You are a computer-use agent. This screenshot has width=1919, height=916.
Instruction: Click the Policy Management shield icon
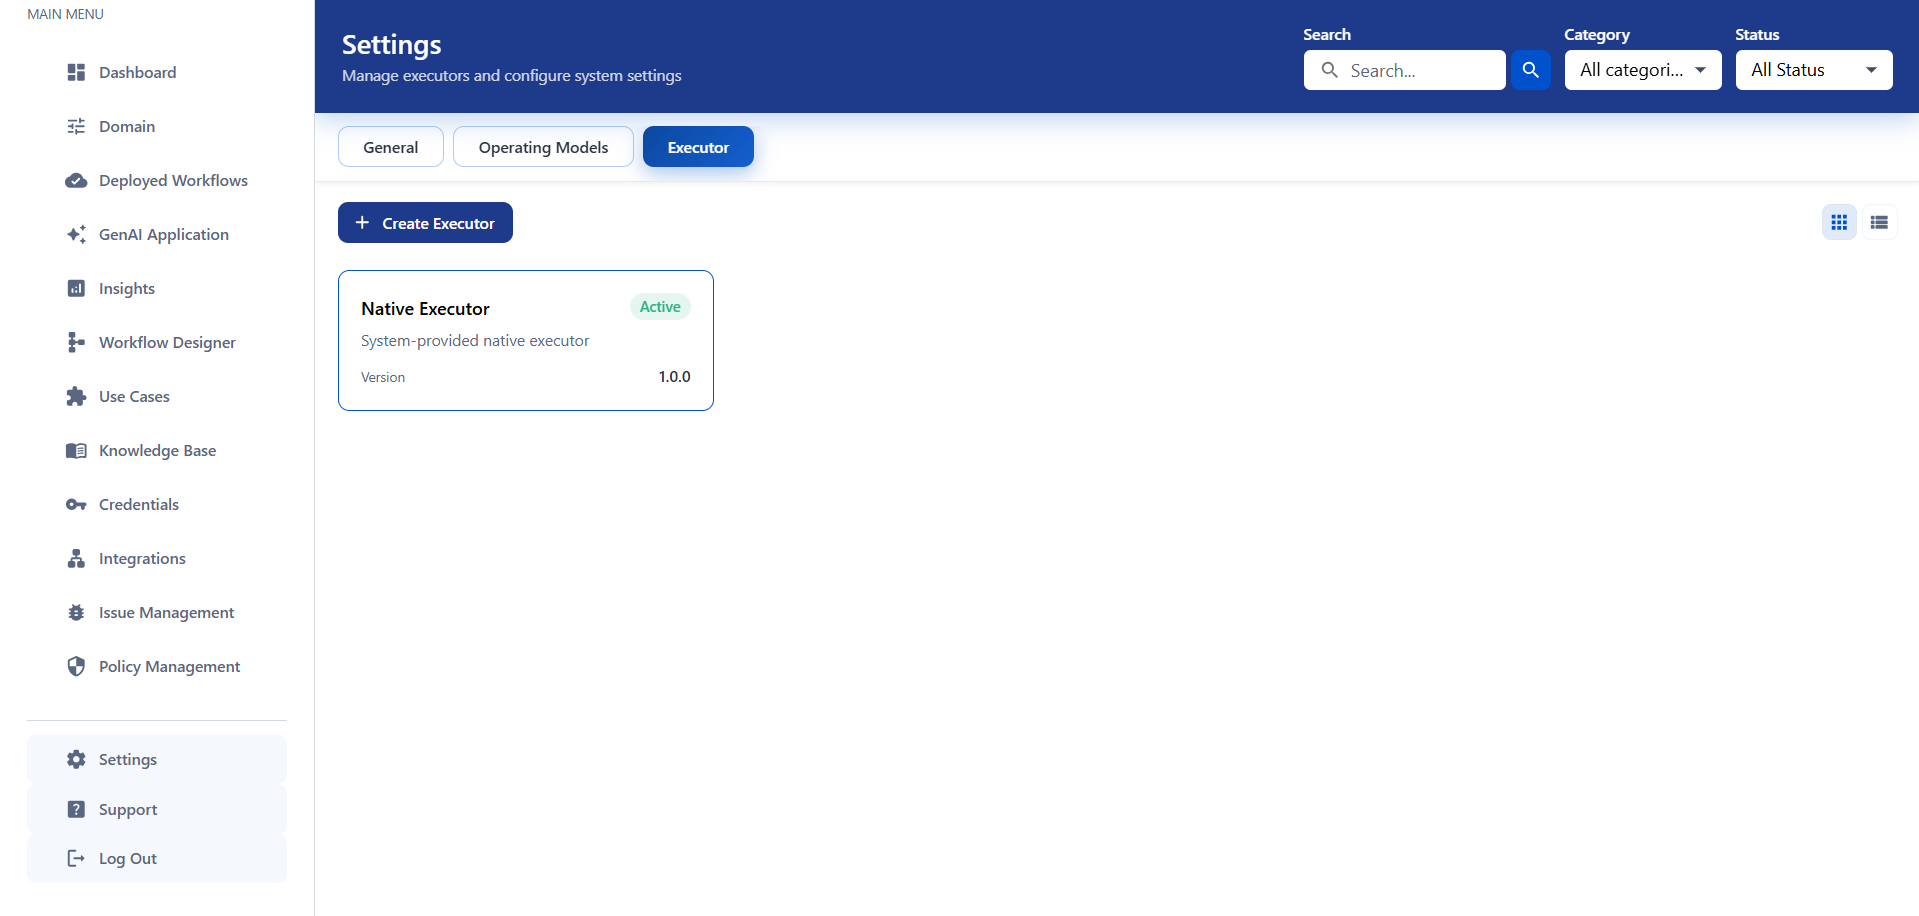[76, 666]
